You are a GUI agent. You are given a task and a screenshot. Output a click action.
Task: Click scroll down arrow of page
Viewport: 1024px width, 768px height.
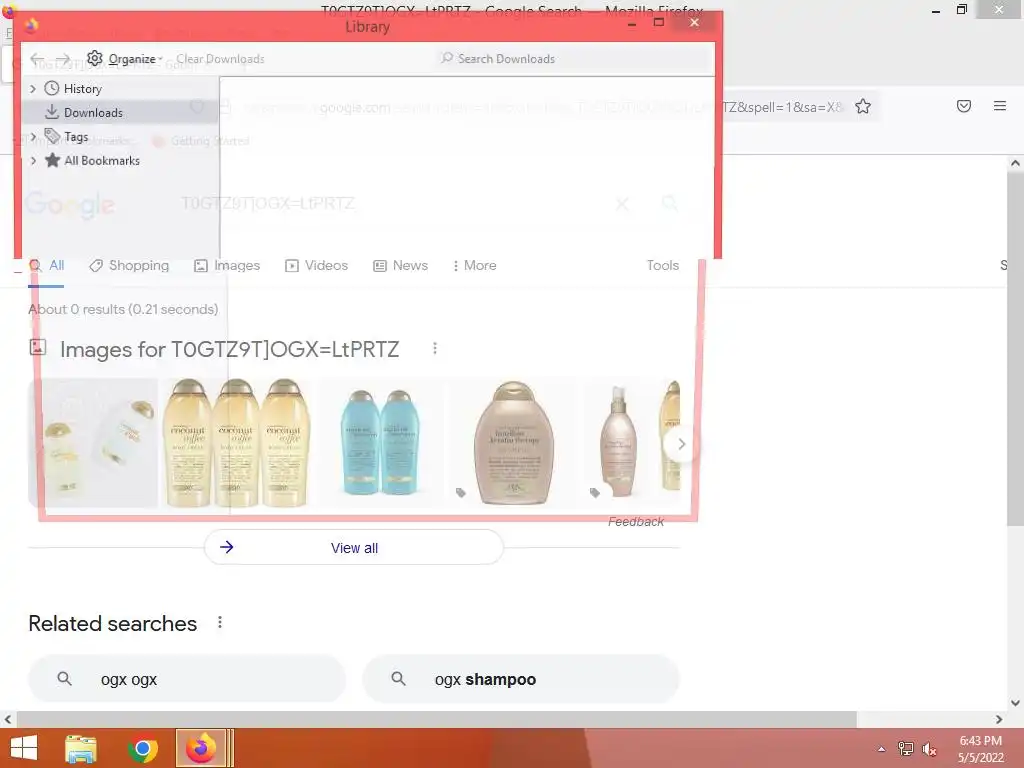coord(1015,703)
